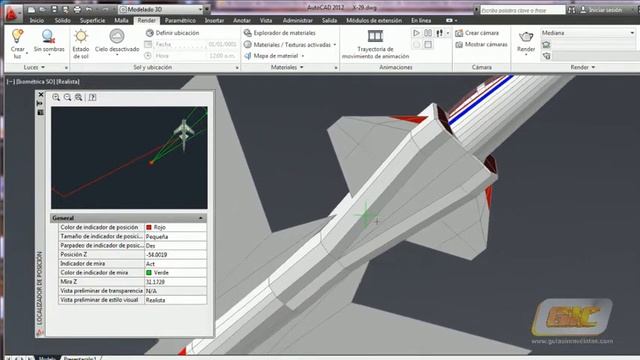Click Crear cámara
Viewport: 640px width, 360px height.
coord(477,33)
